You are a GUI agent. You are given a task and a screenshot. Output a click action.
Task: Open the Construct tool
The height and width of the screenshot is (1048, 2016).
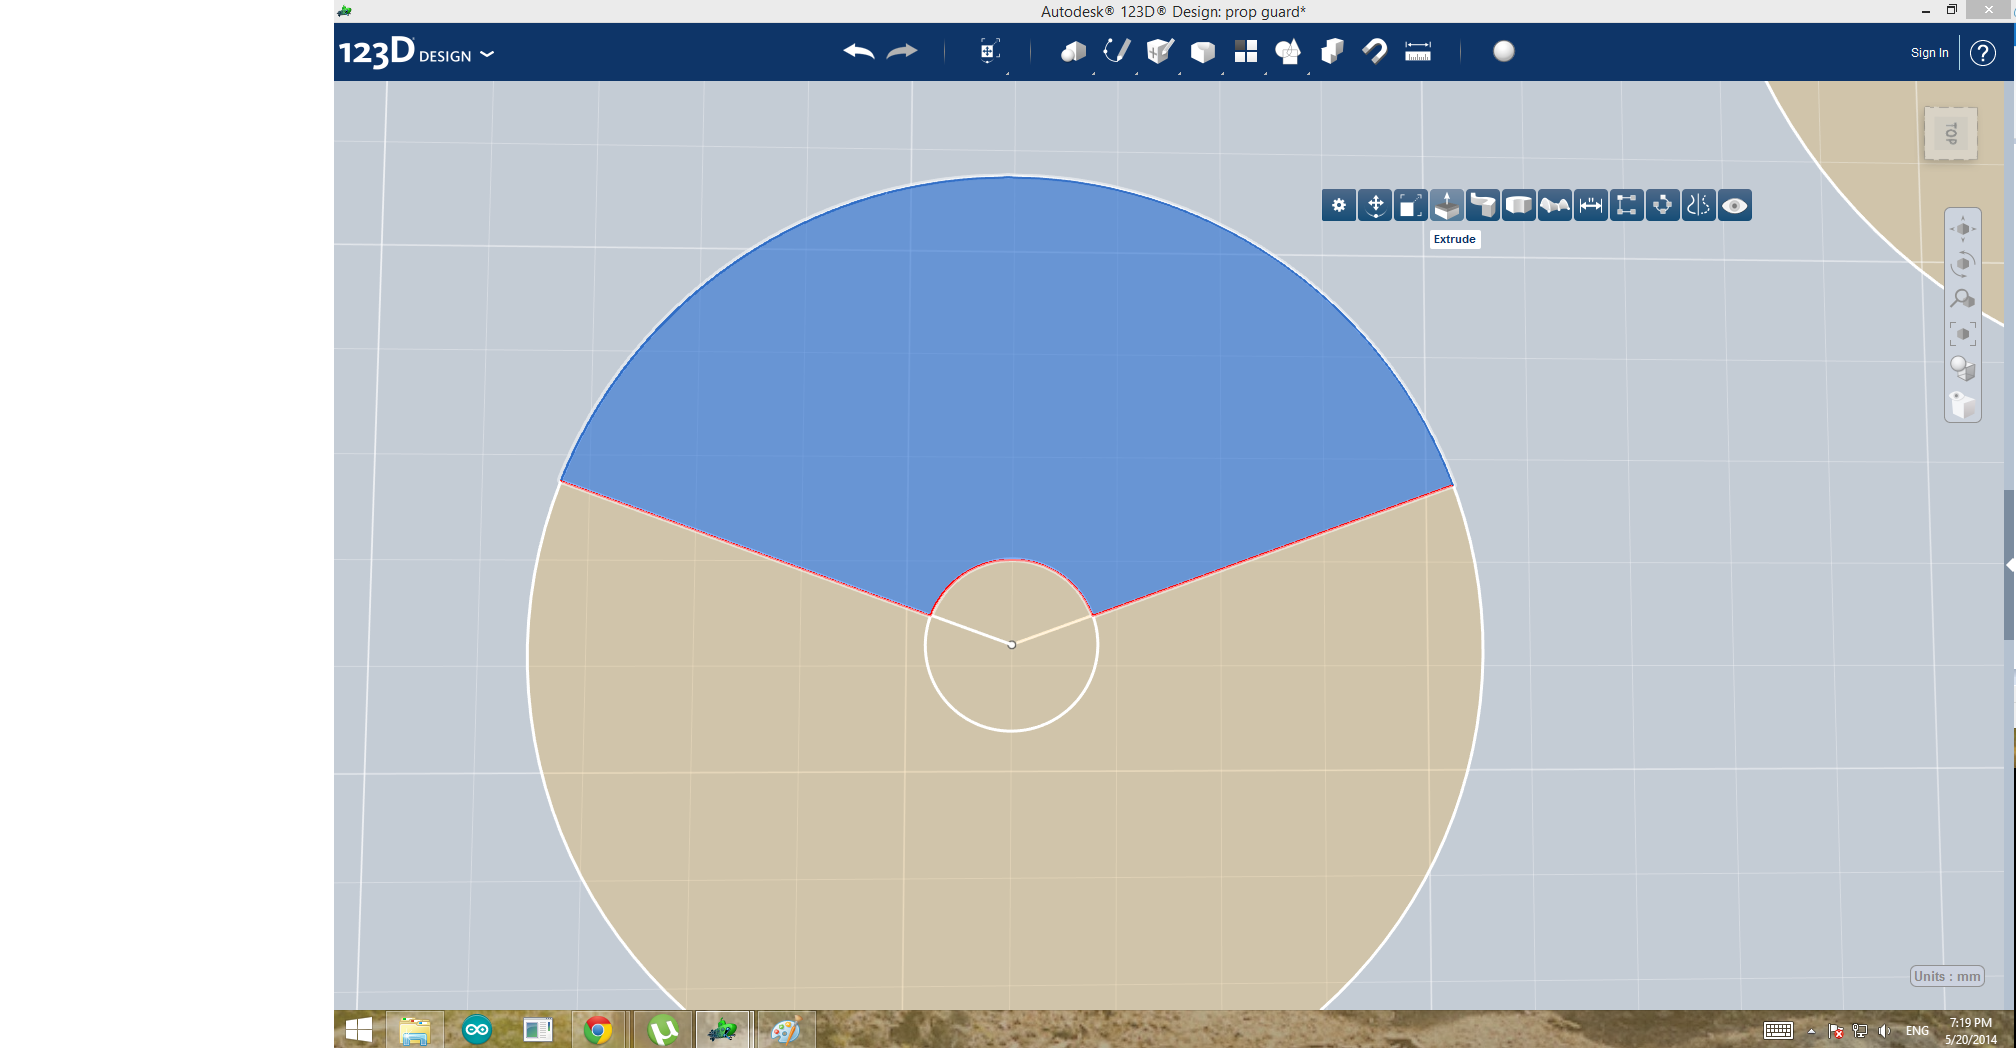[1160, 51]
